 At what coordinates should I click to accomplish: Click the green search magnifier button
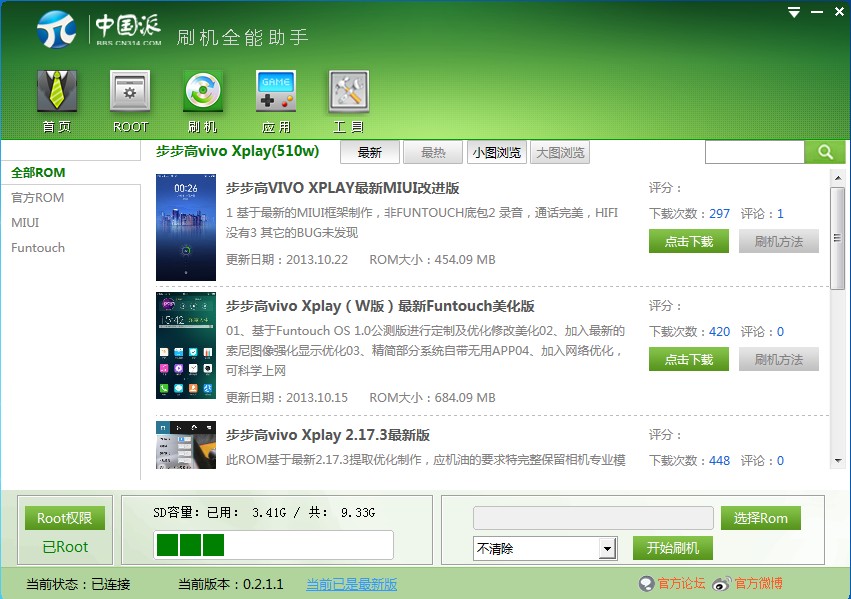825,152
